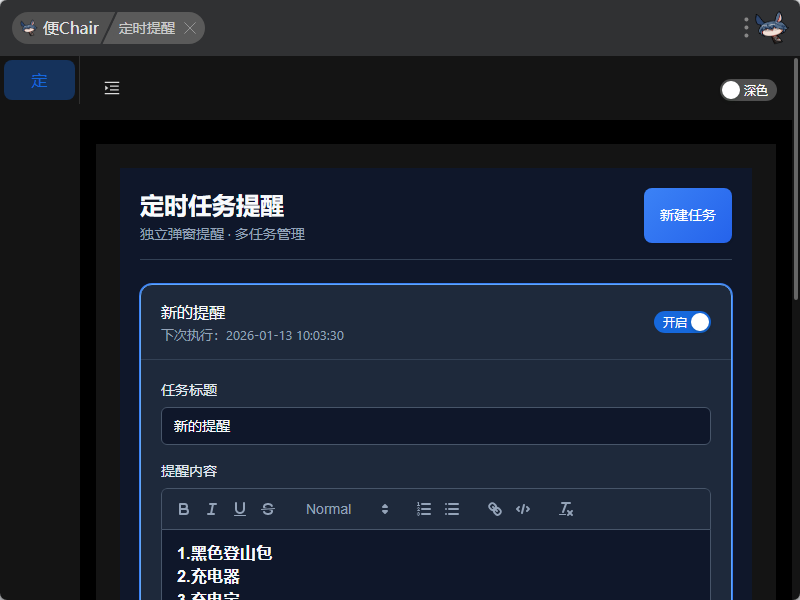
Task: Select the 定 sidebar item
Action: pos(39,80)
